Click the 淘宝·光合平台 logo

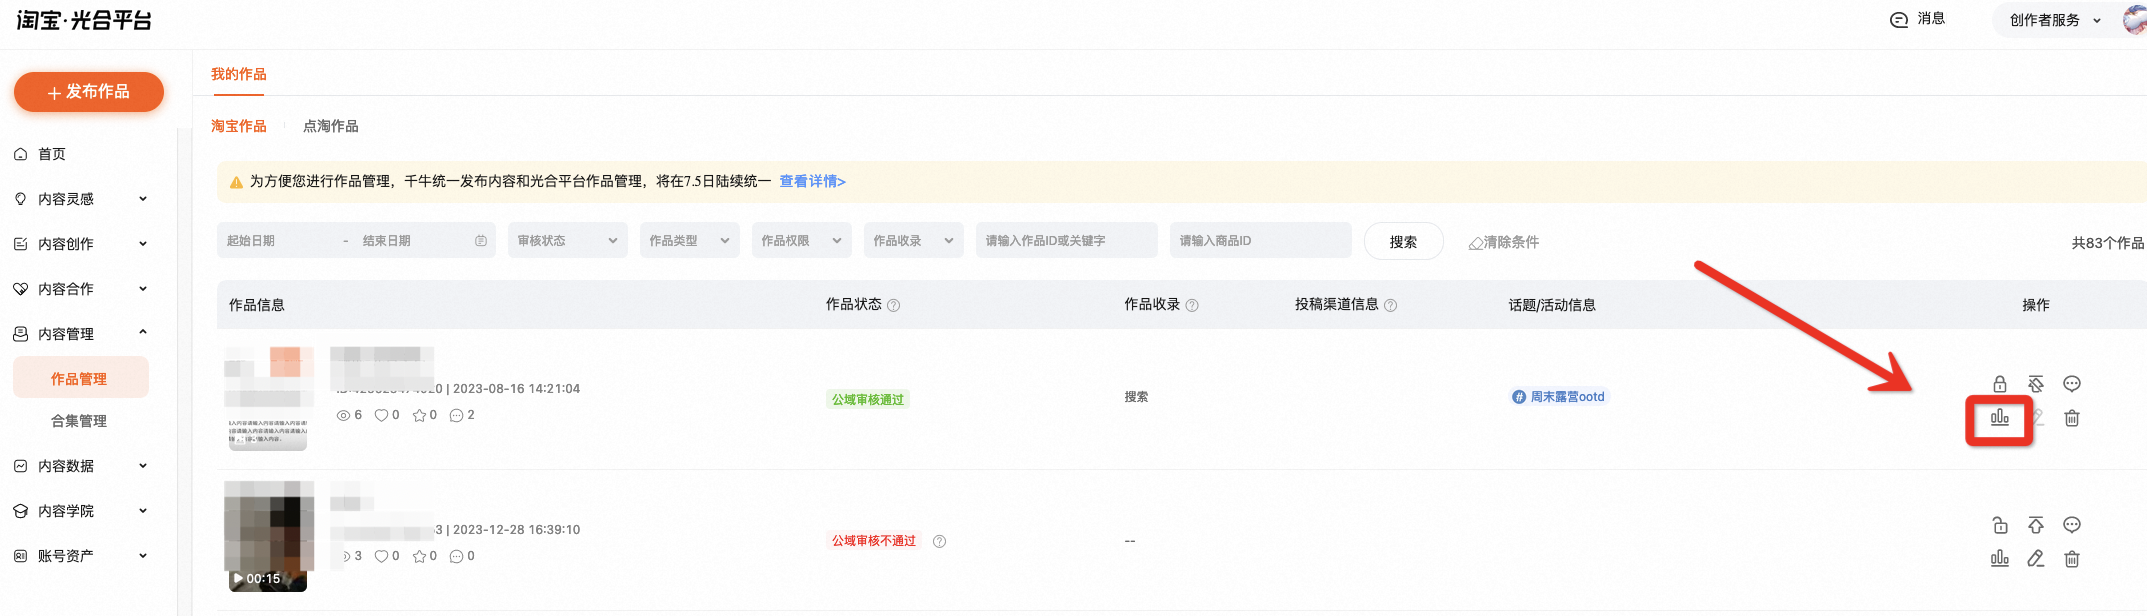pyautogui.click(x=84, y=20)
